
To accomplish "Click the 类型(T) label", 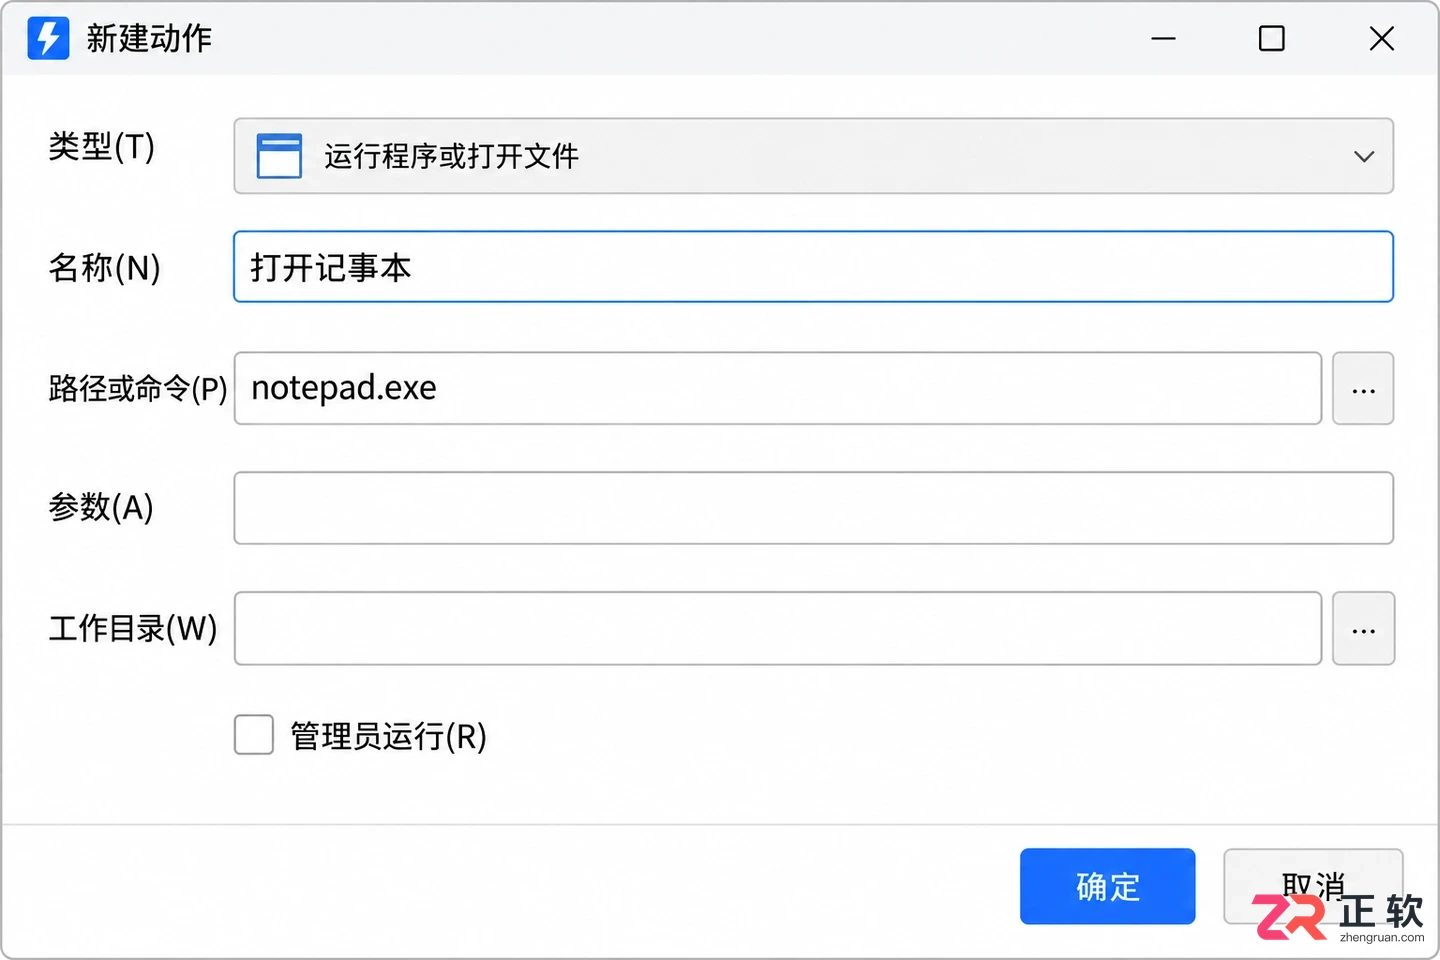I will pyautogui.click(x=101, y=147).
